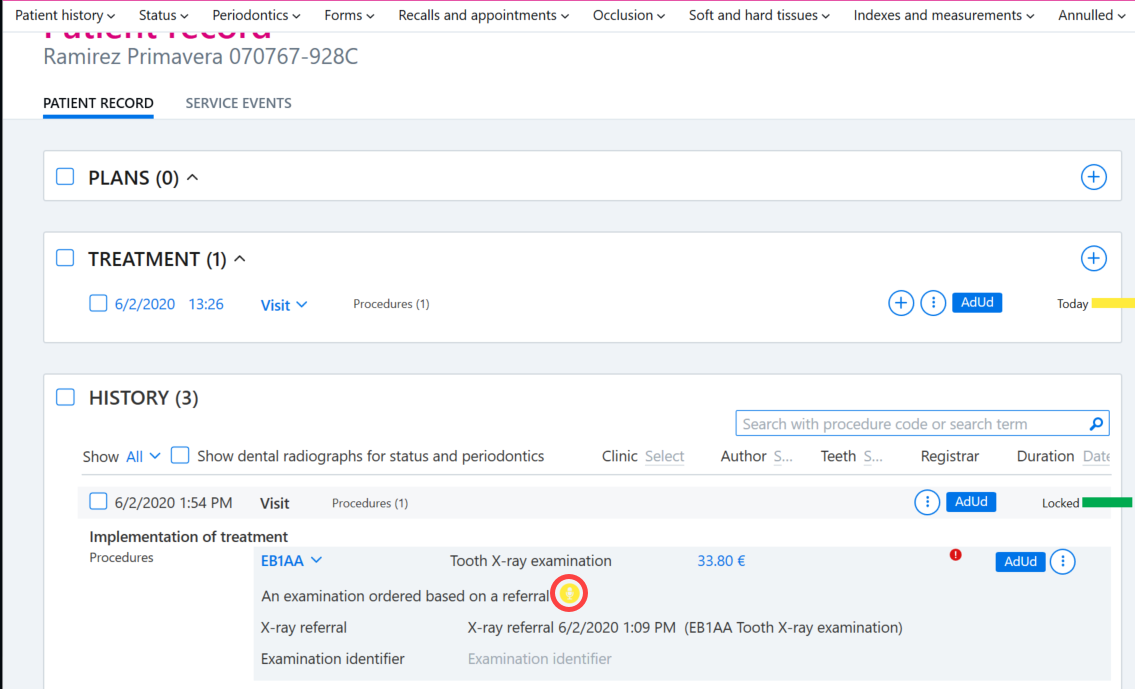Add a new plan with plus icon
The height and width of the screenshot is (689, 1135).
(x=1093, y=177)
